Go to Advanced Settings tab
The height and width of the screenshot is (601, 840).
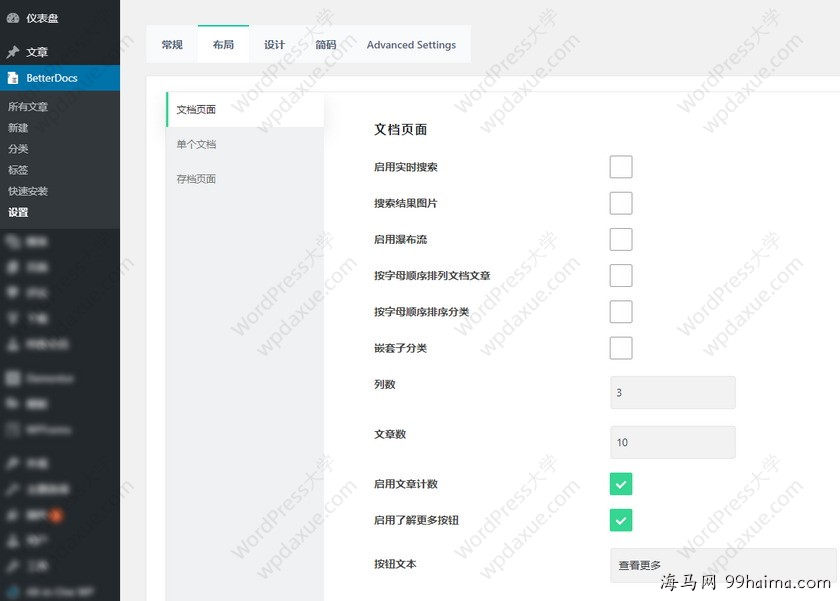click(x=411, y=44)
